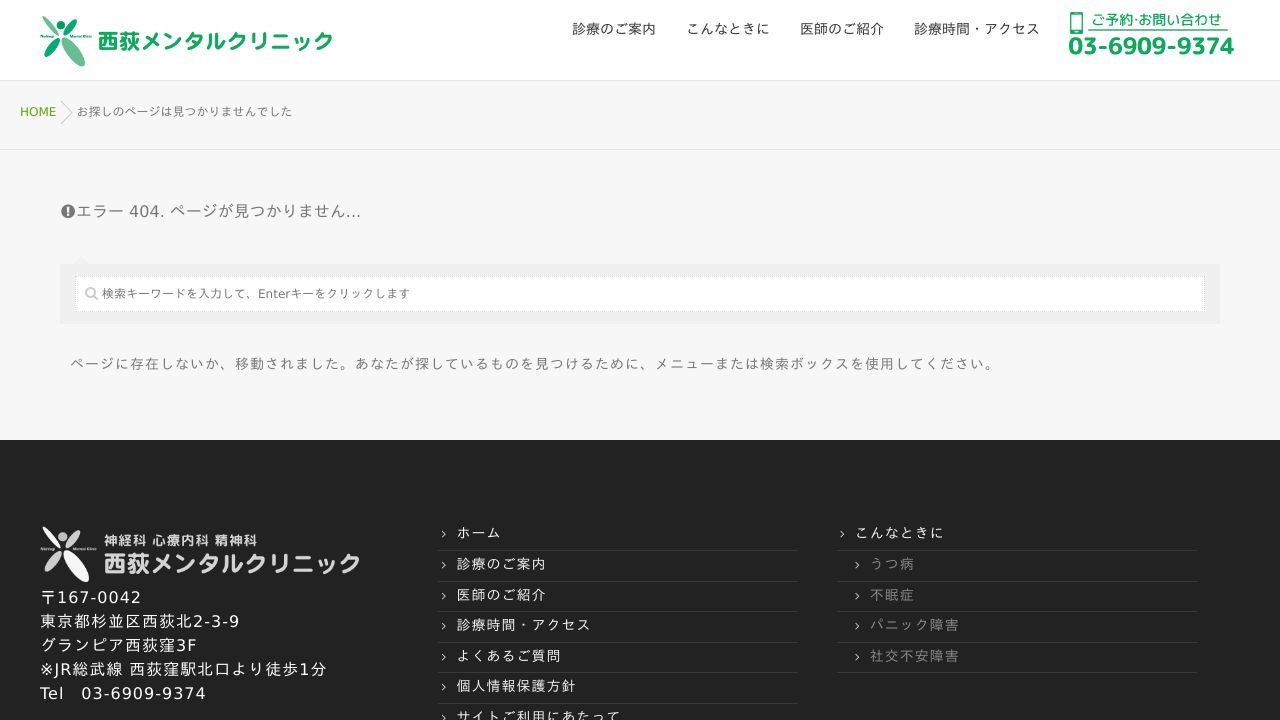Screen dimensions: 1280x720
Task: Click the breadcrumb arrow after HOME
Action: point(65,112)
